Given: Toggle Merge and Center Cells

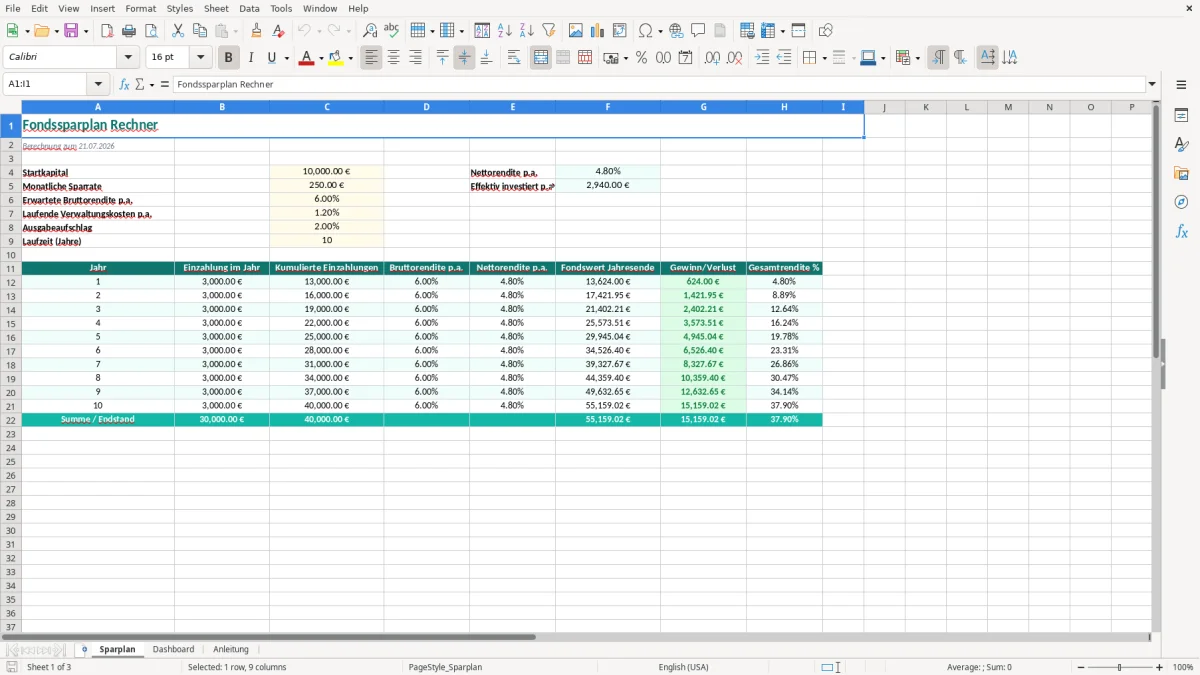Looking at the screenshot, I should point(541,58).
